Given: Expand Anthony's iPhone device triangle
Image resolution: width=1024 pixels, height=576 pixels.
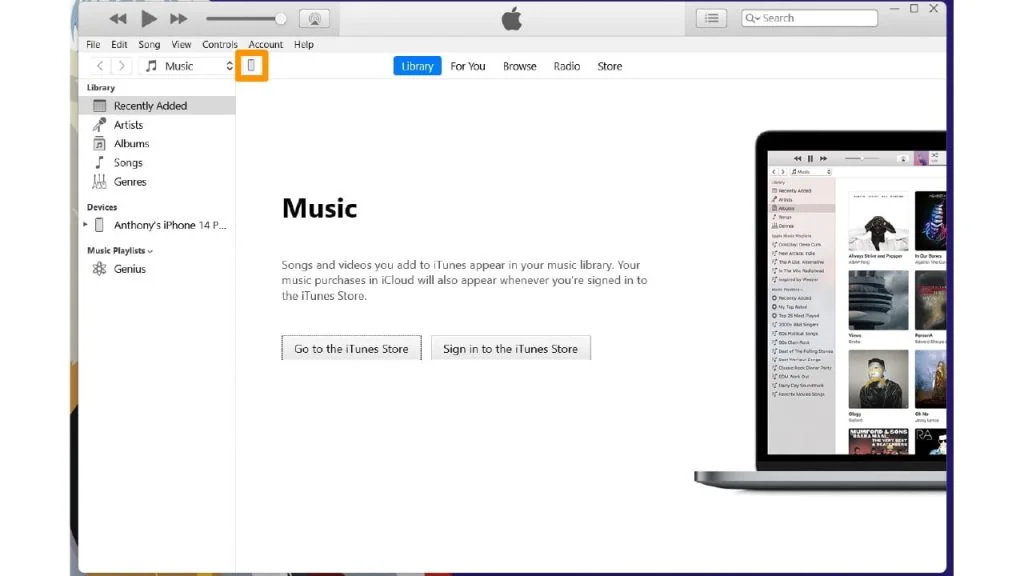Looking at the screenshot, I should click(85, 225).
